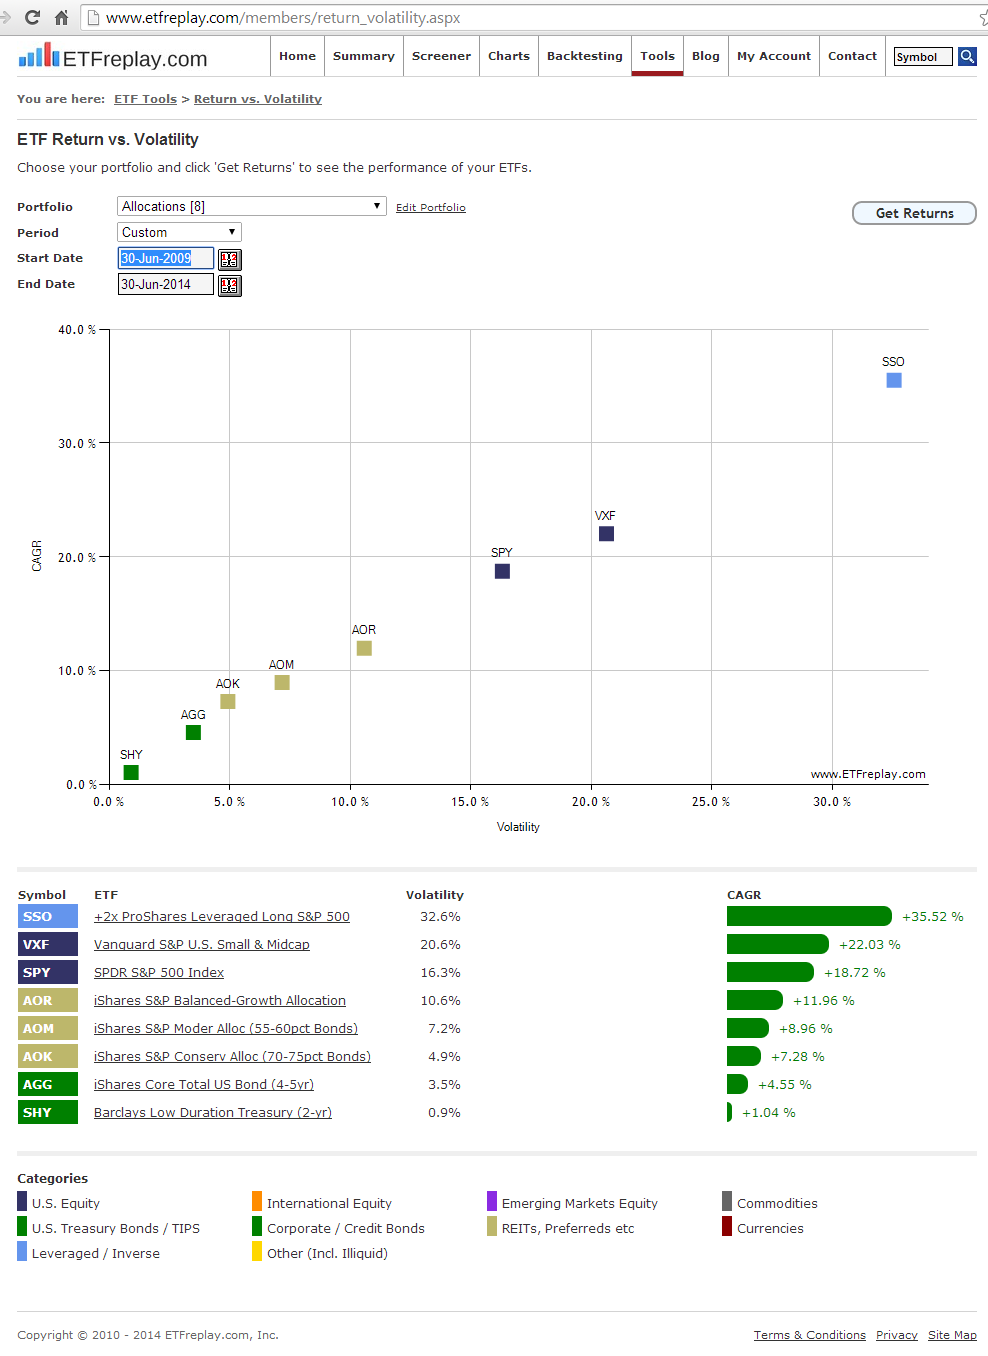
Task: Click the Currencies category swatch
Action: point(727,1226)
